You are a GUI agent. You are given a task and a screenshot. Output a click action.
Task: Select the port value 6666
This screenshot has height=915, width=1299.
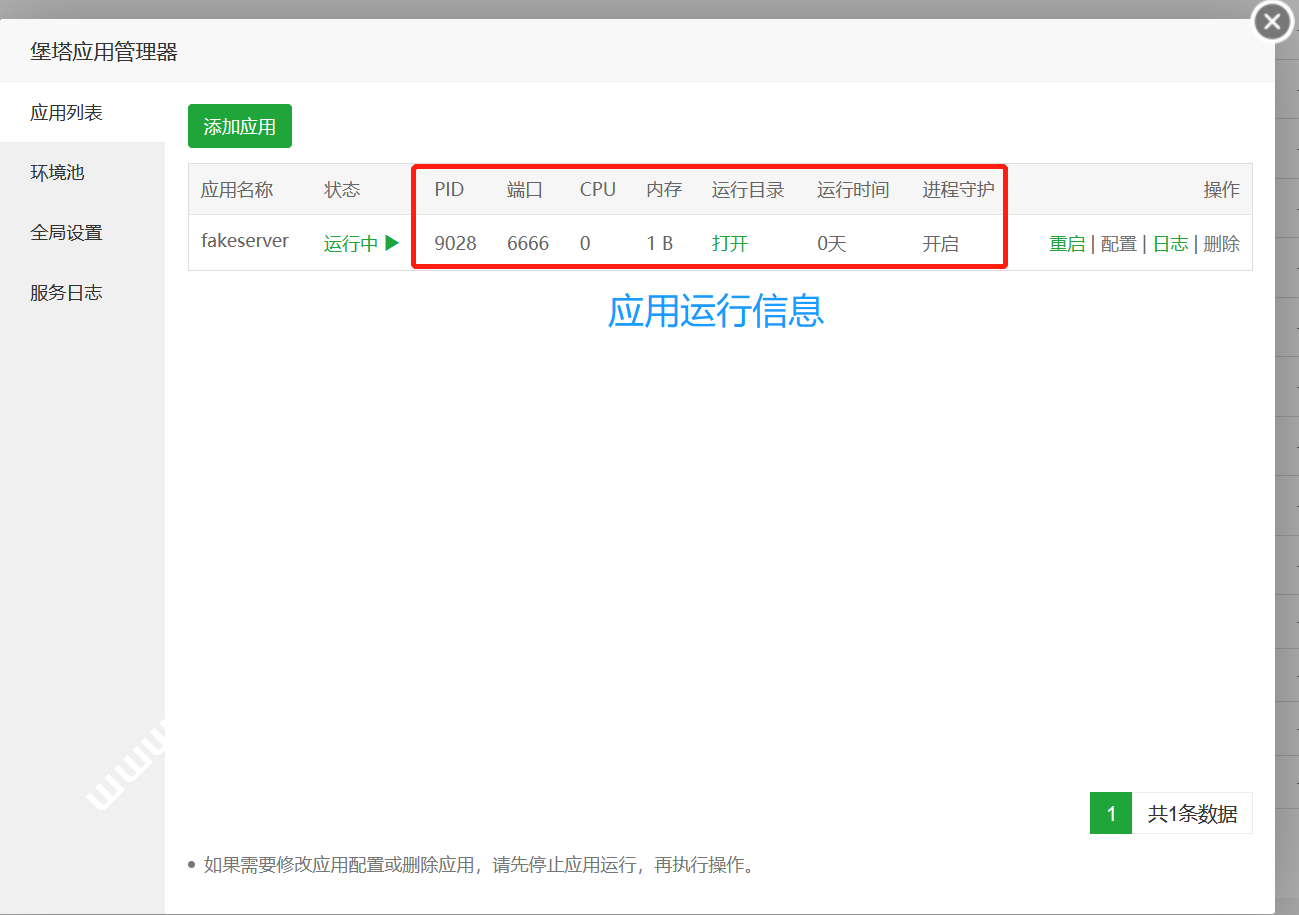tap(528, 243)
